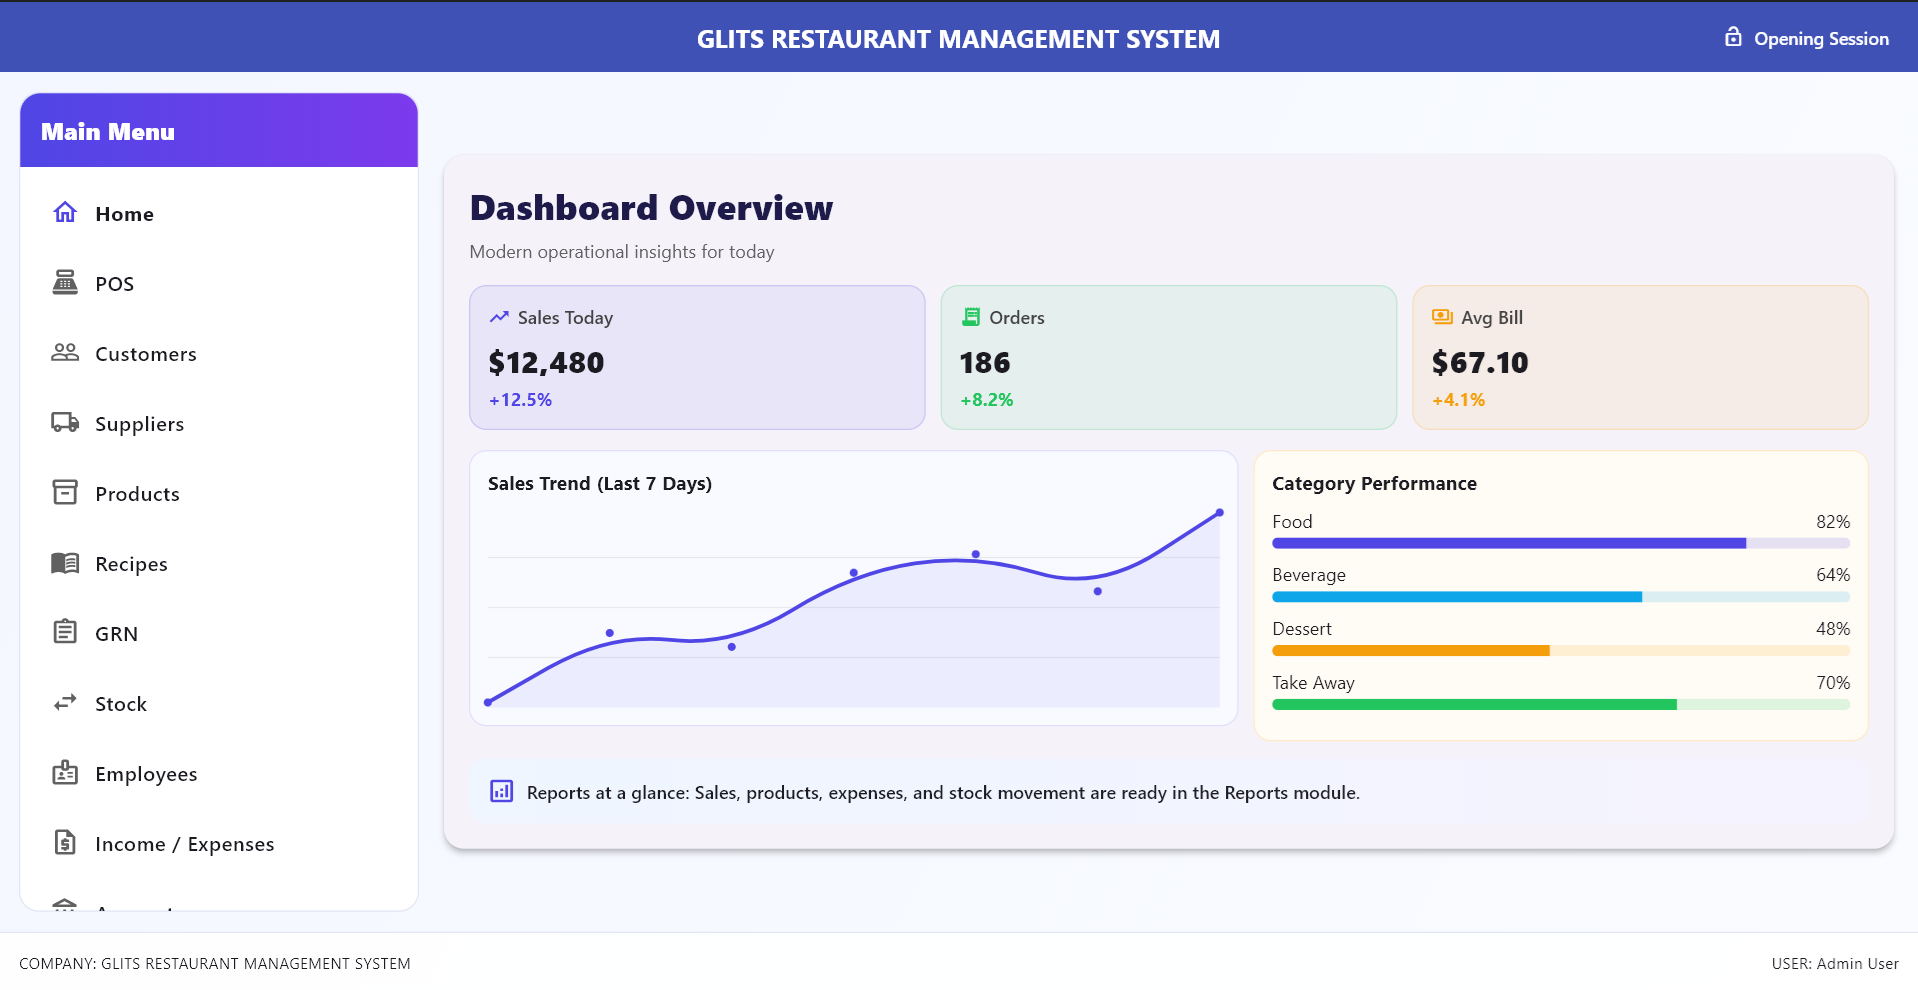Click the bar chart icon in the reports banner
Viewport: 1918px width, 990px height.
(x=500, y=791)
